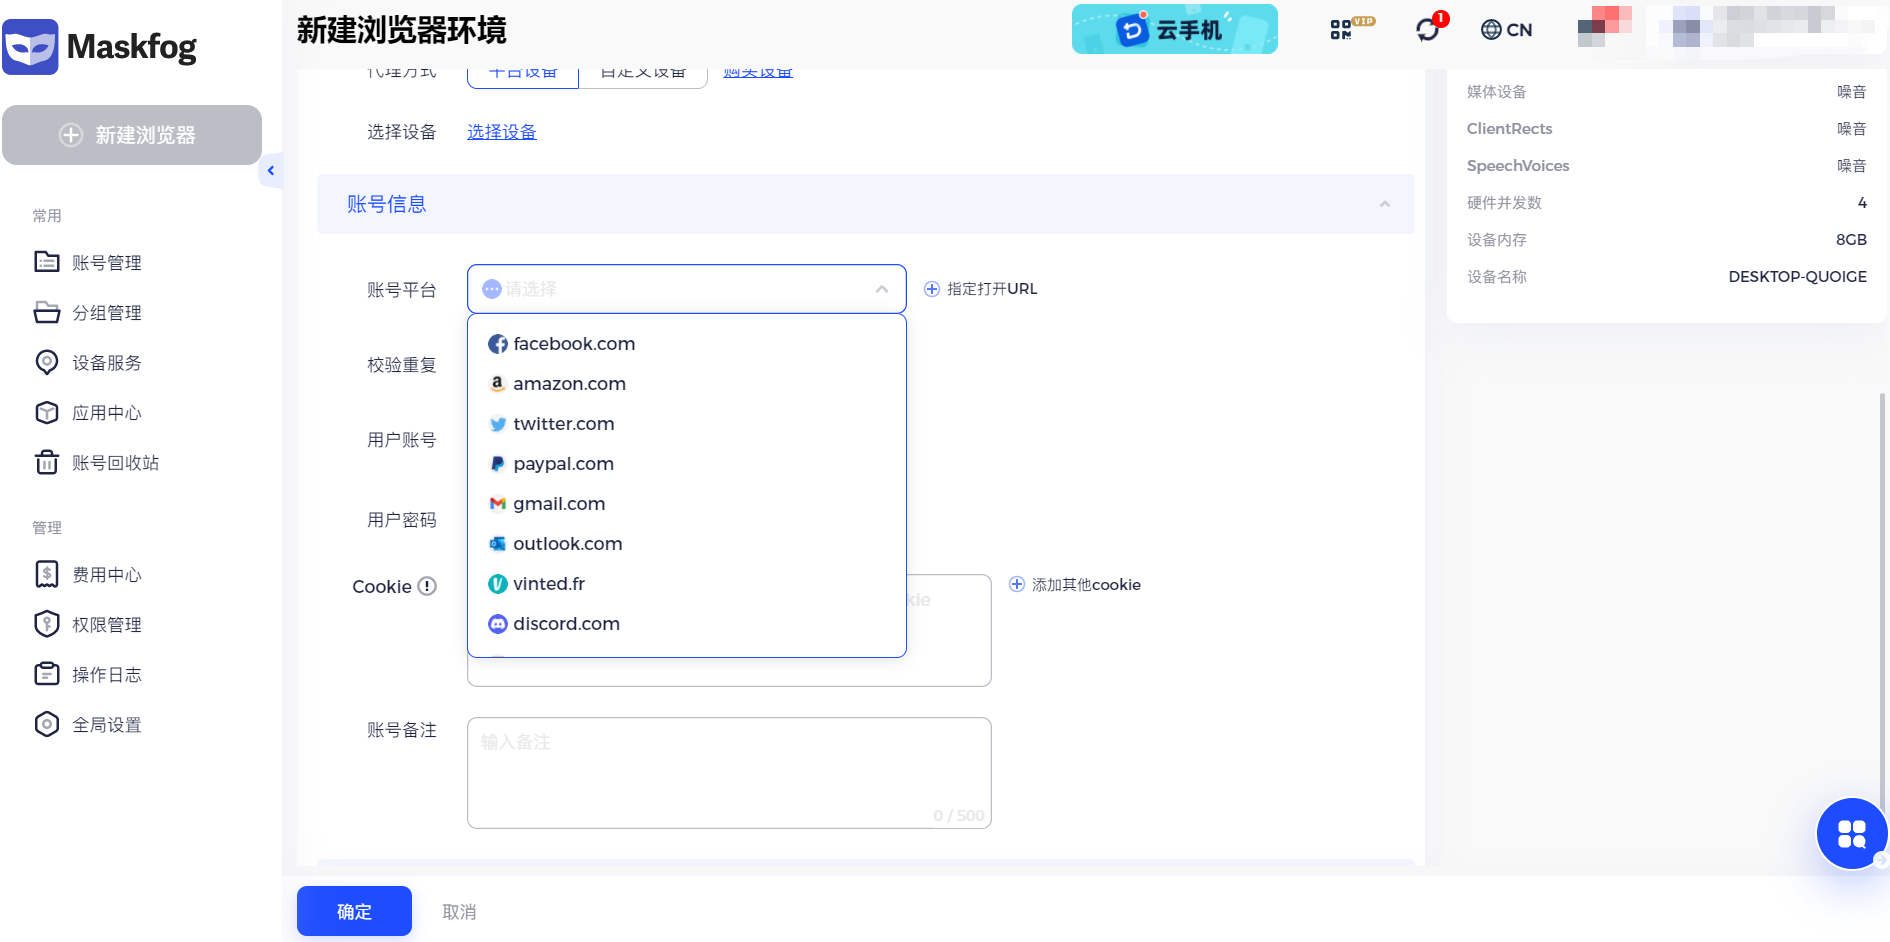Viewport: 1890px width, 942px height.
Task: Confirm with the 确定 button
Action: click(354, 911)
